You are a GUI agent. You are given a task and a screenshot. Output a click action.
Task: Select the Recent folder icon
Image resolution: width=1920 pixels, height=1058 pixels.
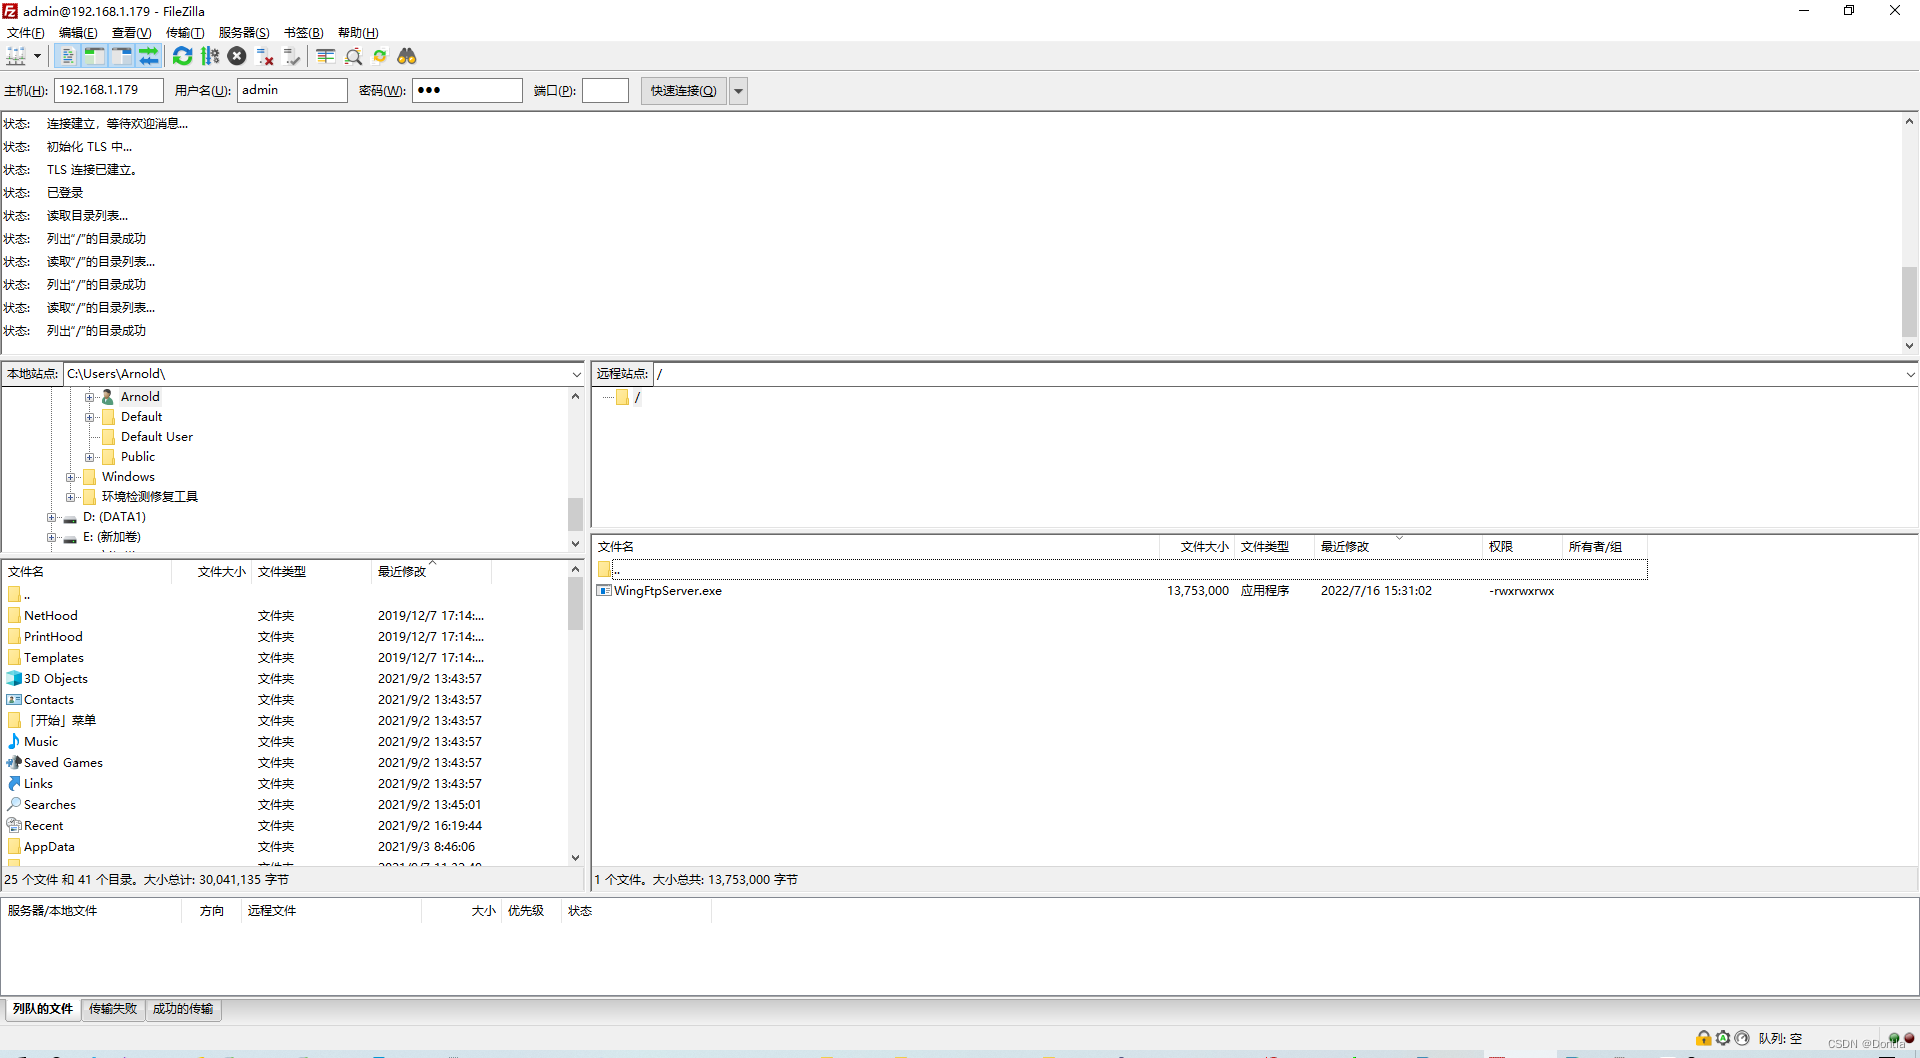pos(14,826)
